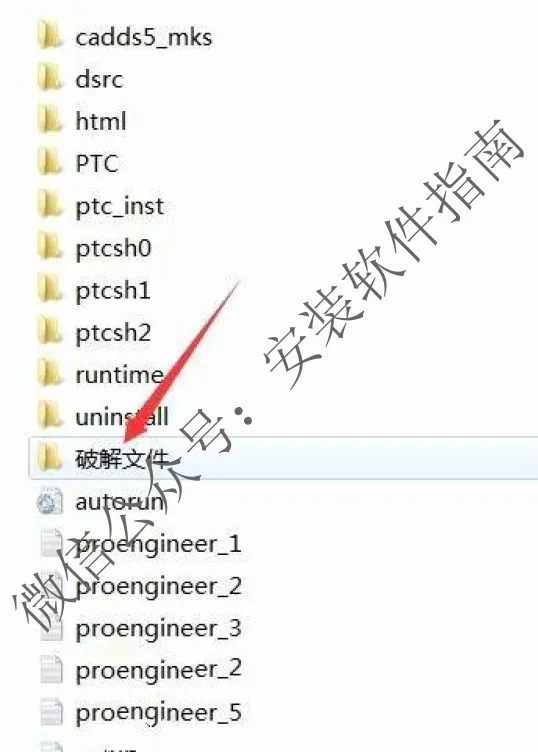Select the ptcsh0 folder name
Image resolution: width=538 pixels, height=752 pixels.
tap(113, 249)
